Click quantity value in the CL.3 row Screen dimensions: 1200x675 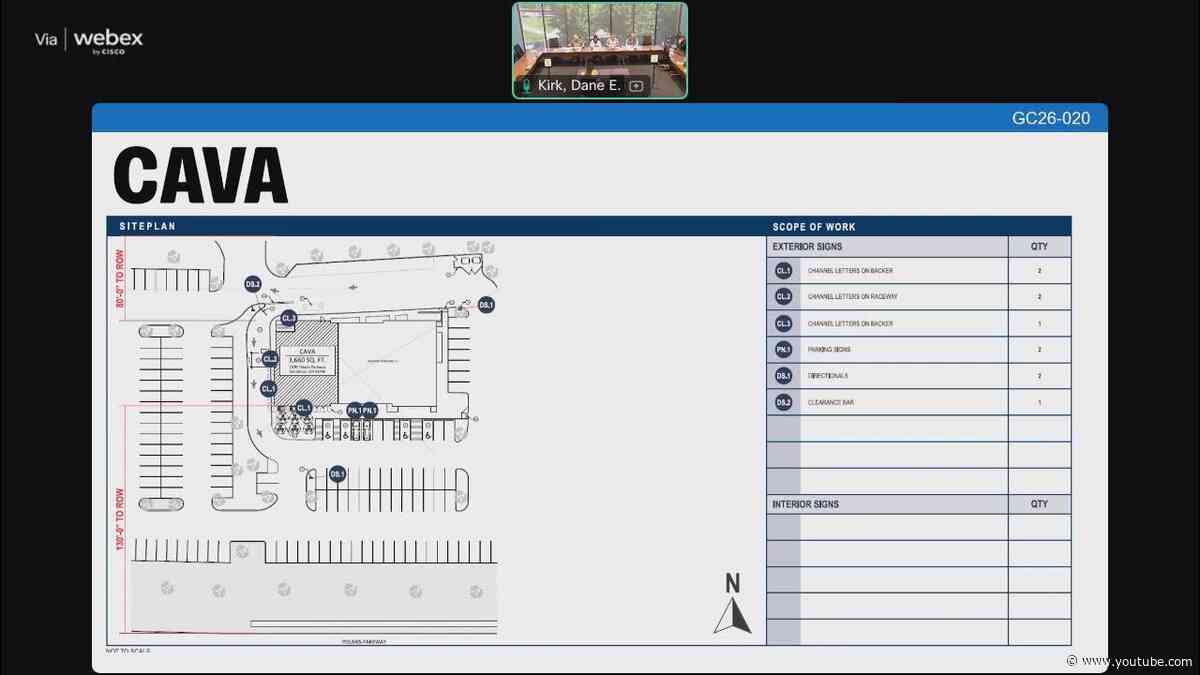point(1040,323)
